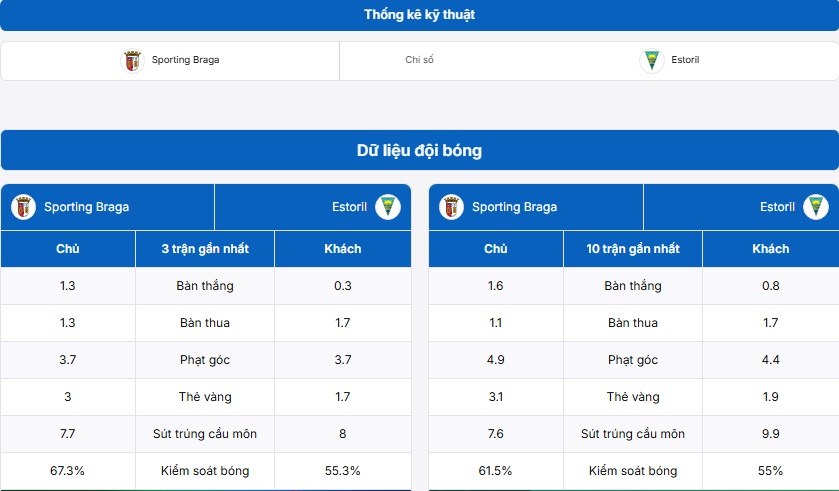Click Sporting Braga crest in 3-match panel
This screenshot has width=839, height=491.
coord(23,207)
